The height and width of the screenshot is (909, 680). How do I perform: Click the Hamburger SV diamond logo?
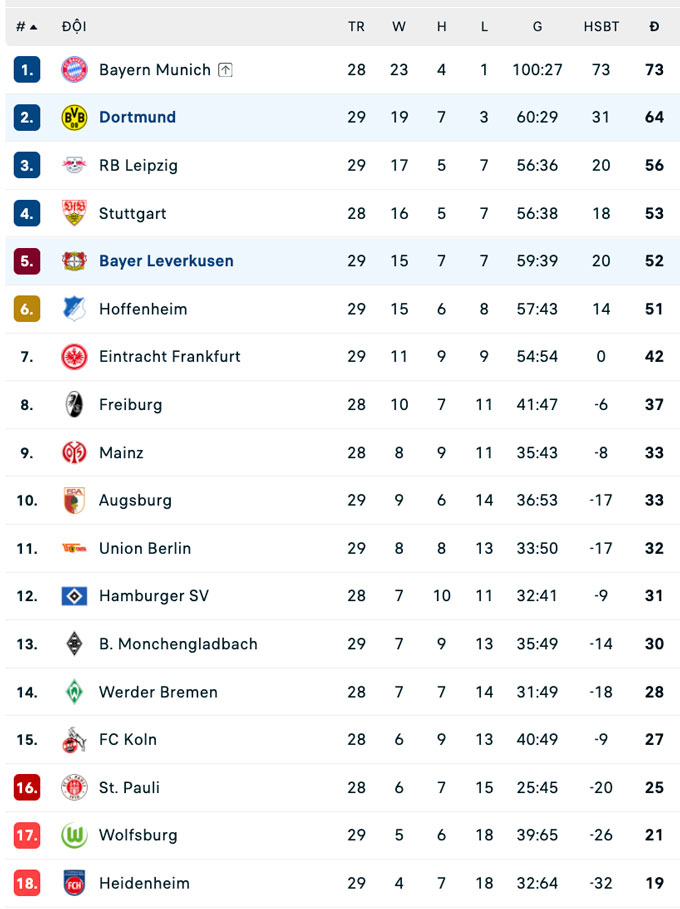[x=74, y=596]
